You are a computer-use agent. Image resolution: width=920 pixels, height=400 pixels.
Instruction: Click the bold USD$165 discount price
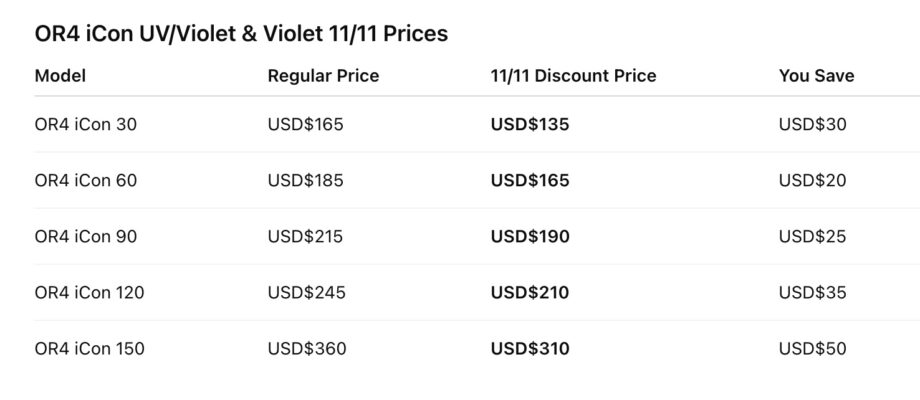(x=529, y=181)
